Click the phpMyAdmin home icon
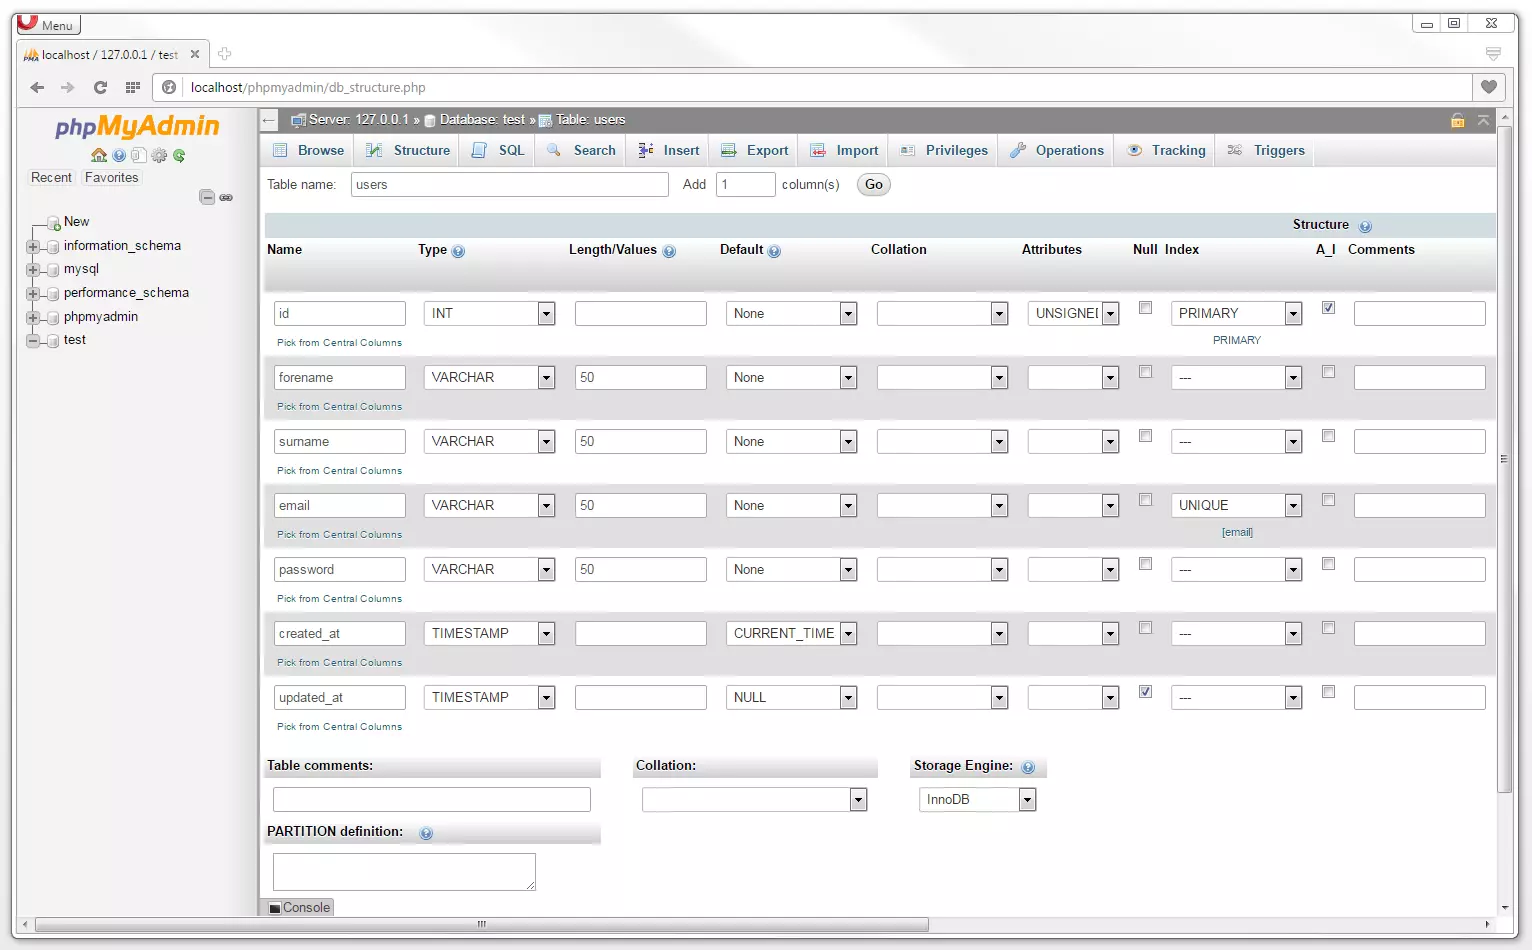The height and width of the screenshot is (950, 1532). click(x=98, y=155)
